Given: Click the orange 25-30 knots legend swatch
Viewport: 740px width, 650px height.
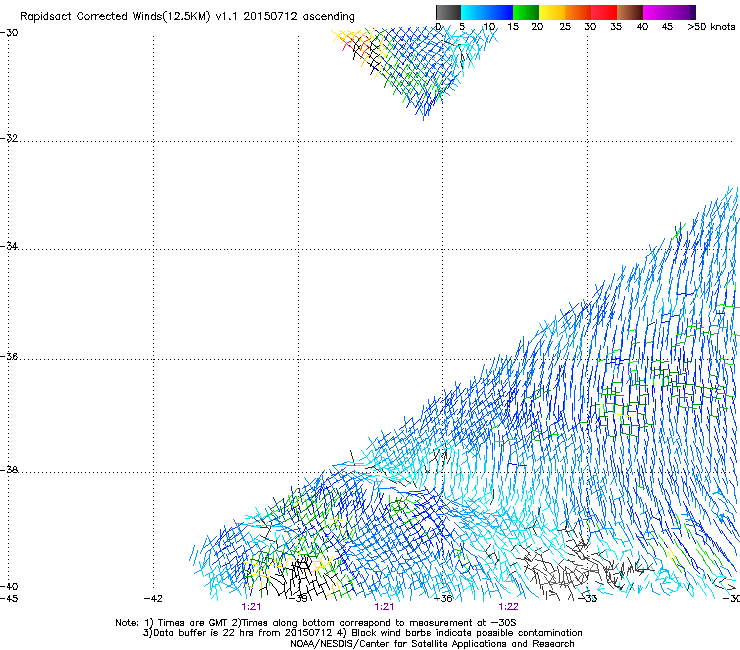Looking at the screenshot, I should (x=578, y=12).
